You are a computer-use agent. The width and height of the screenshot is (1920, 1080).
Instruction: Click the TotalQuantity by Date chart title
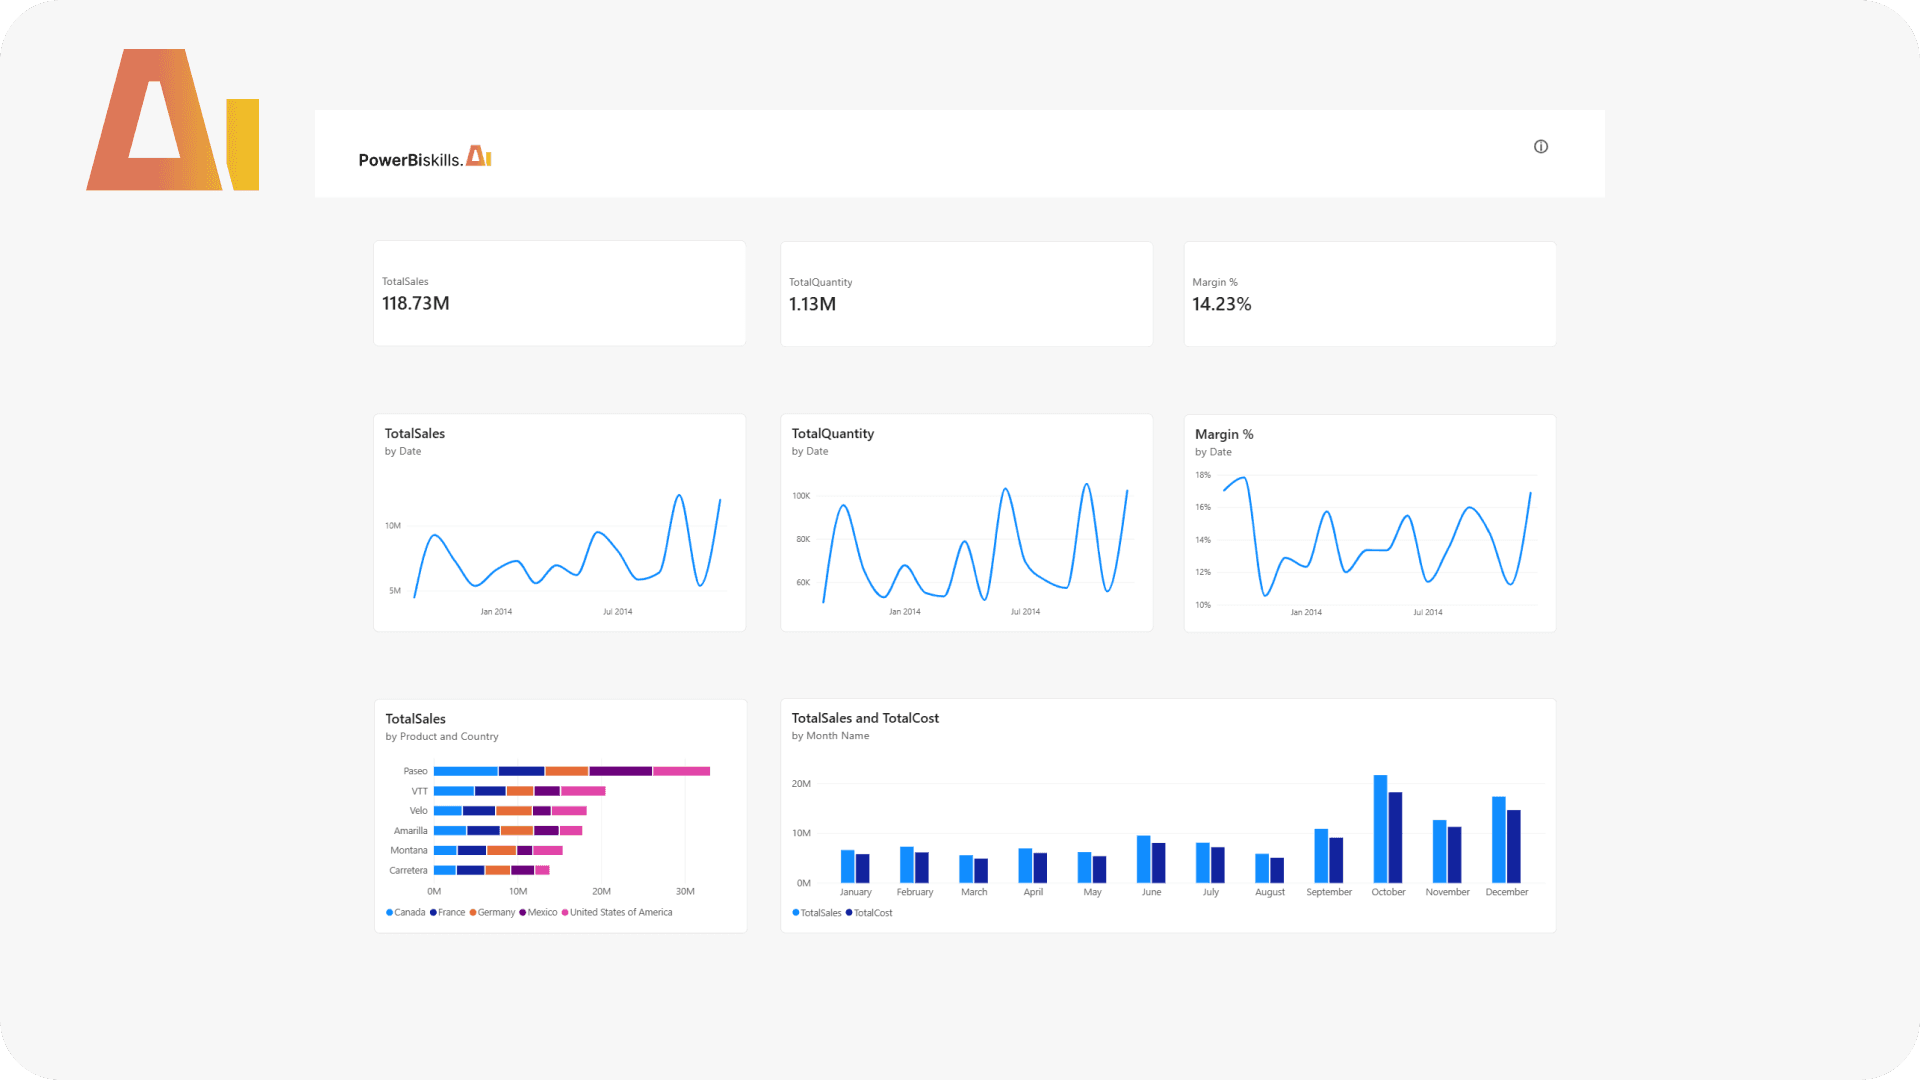tap(833, 433)
